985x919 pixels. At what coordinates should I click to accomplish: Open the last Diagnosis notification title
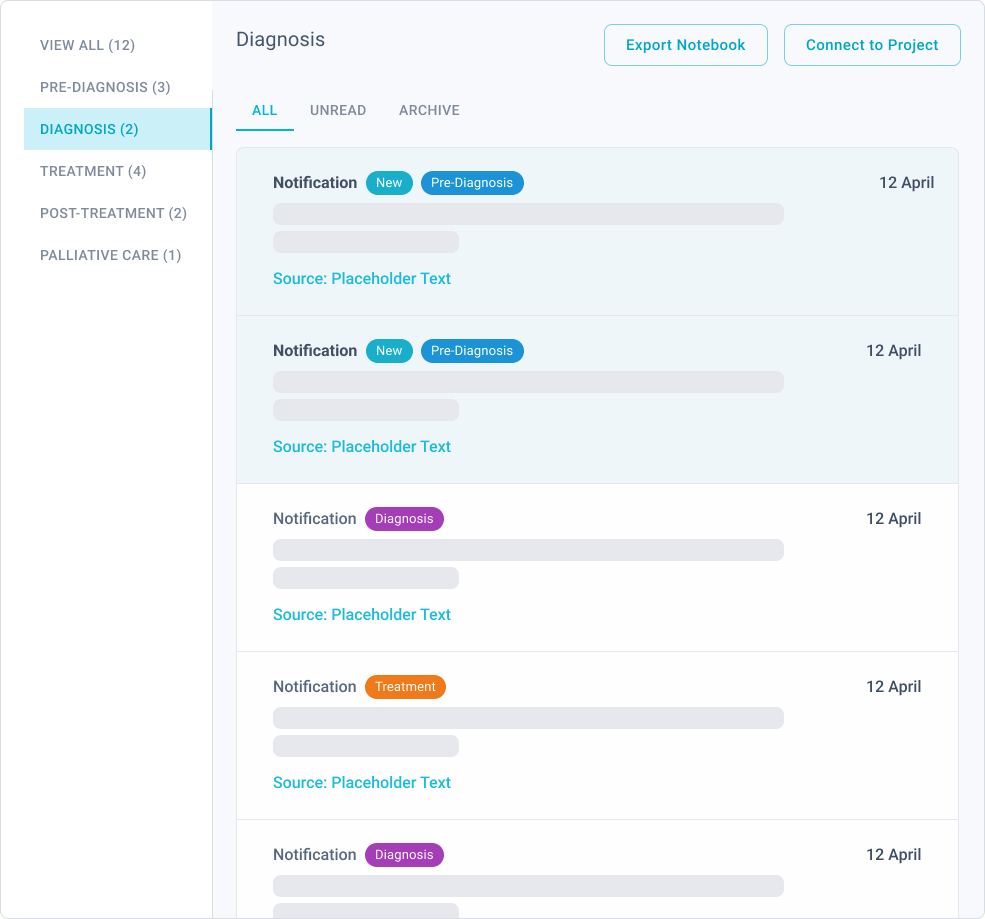[314, 855]
